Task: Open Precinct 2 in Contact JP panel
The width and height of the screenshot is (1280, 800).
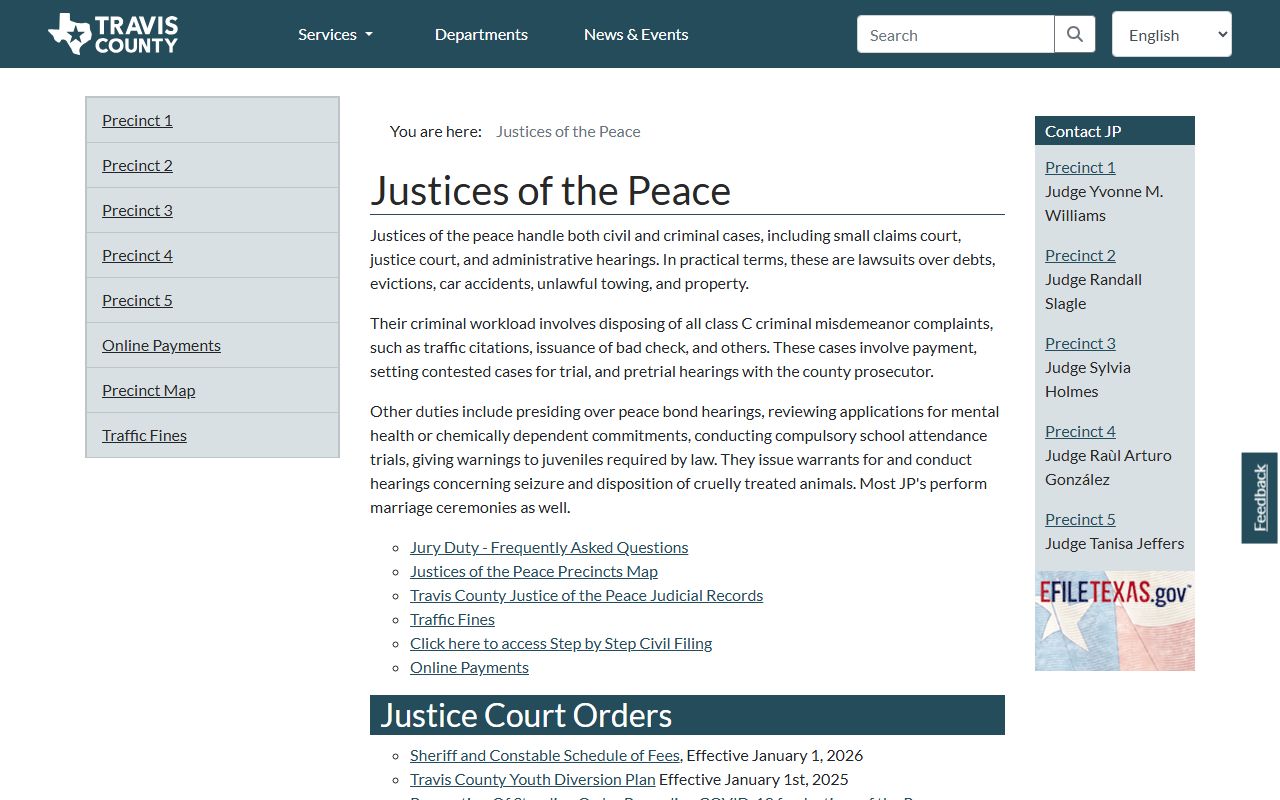Action: coord(1080,255)
